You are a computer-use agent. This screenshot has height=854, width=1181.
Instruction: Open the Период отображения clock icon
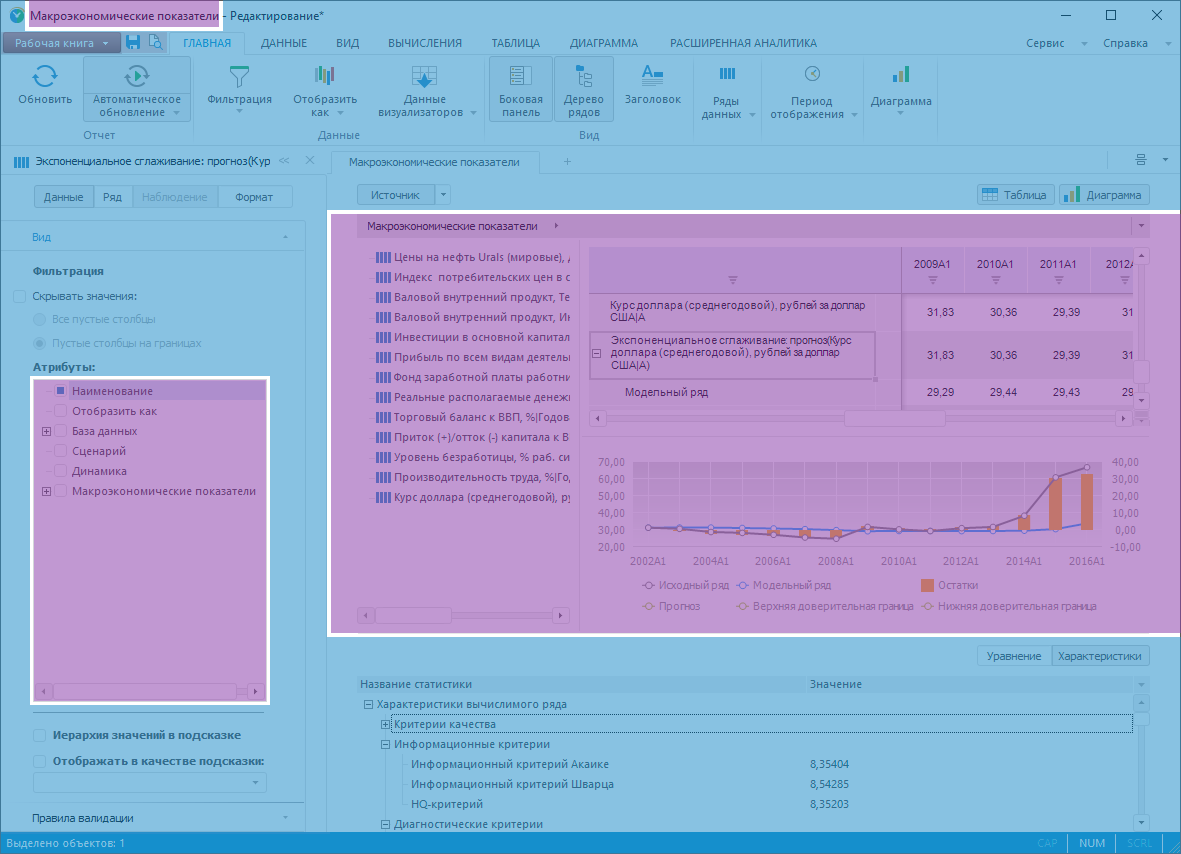(x=812, y=75)
